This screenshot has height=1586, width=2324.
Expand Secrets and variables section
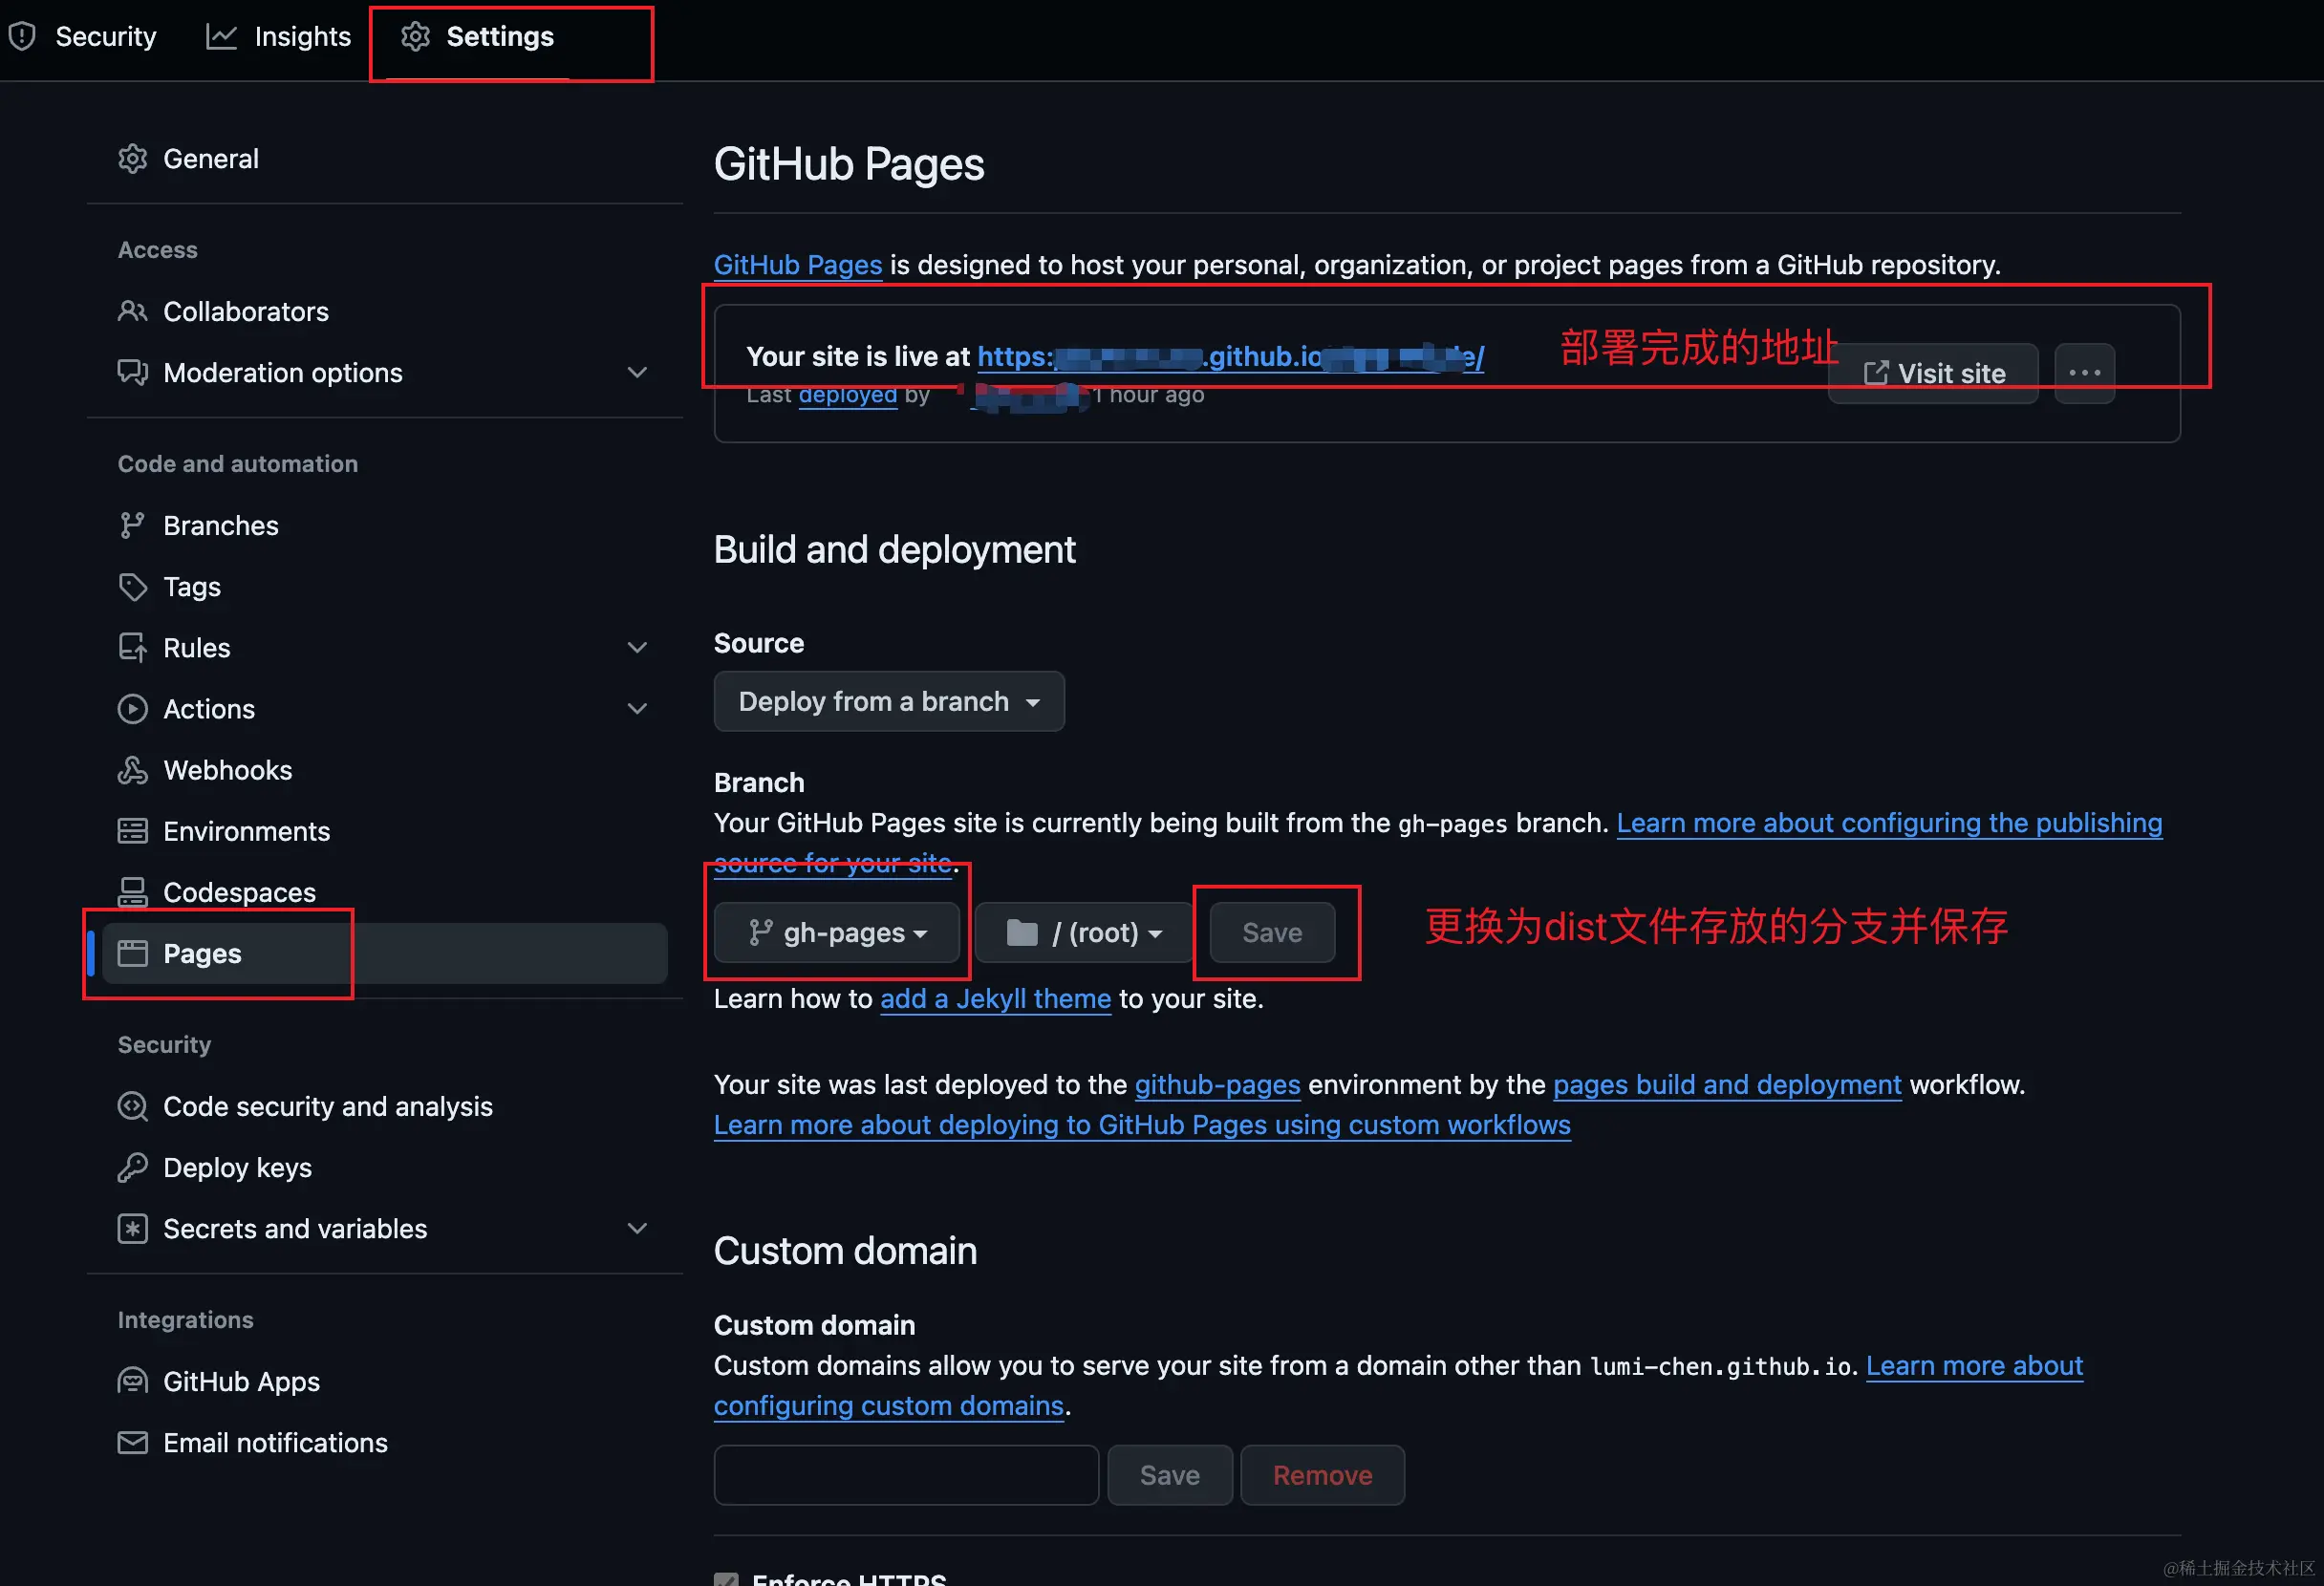[637, 1229]
